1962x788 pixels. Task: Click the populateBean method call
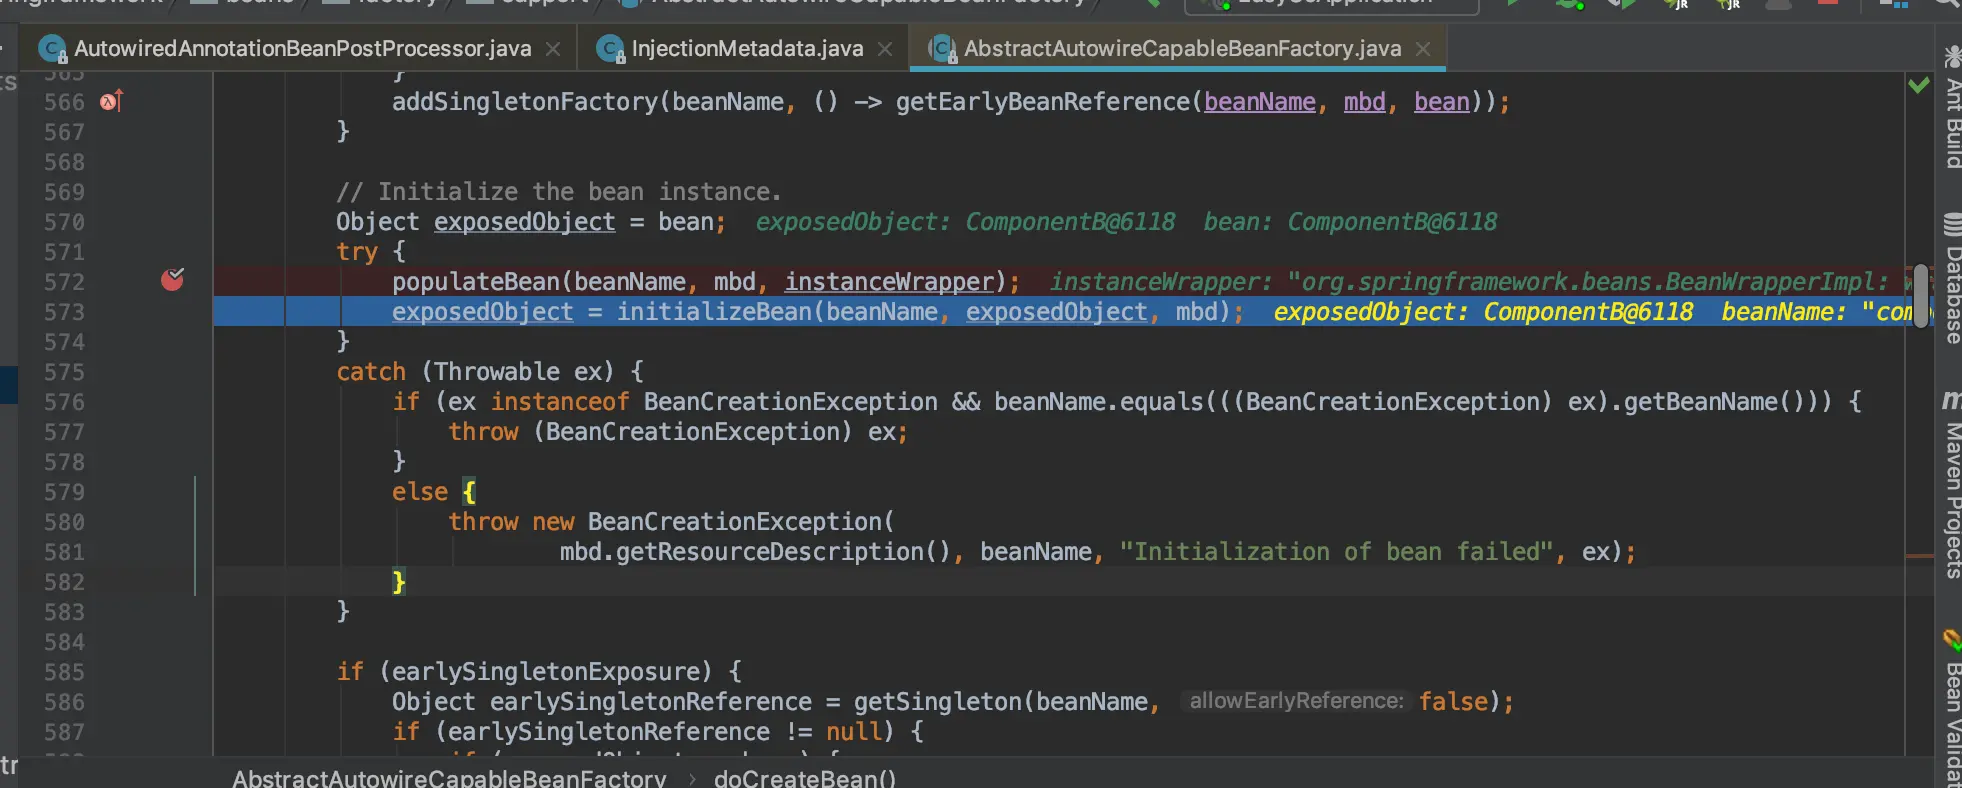click(x=476, y=282)
